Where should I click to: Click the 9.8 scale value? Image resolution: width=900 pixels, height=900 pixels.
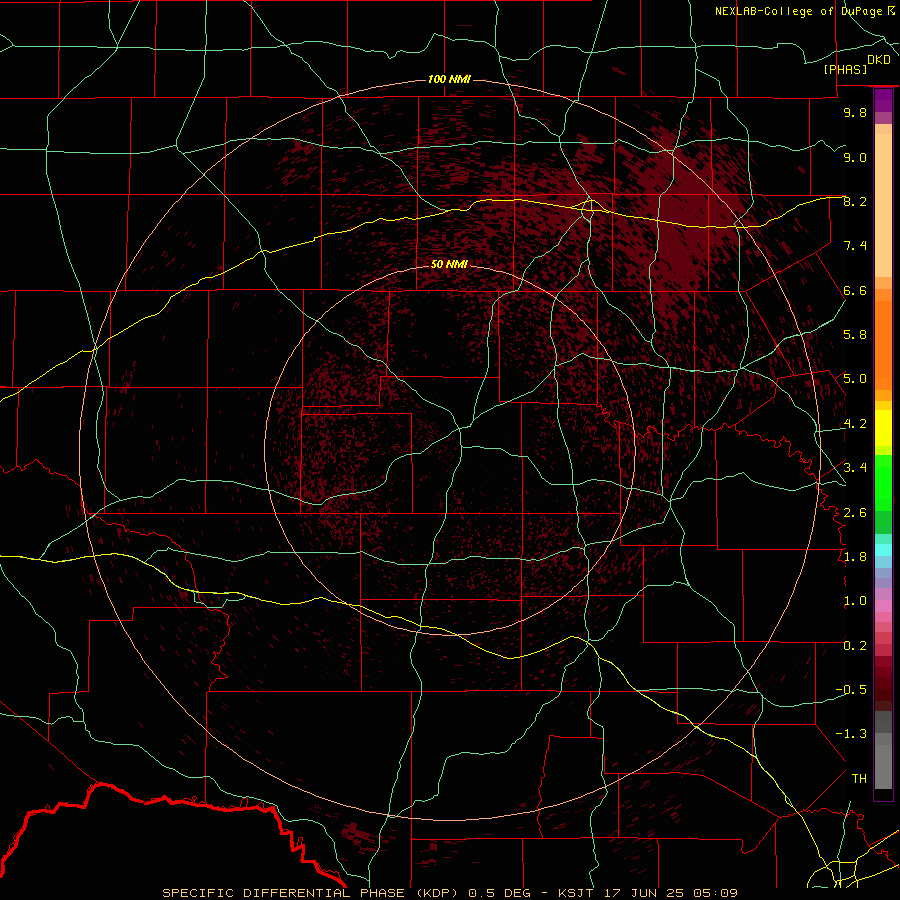(855, 112)
